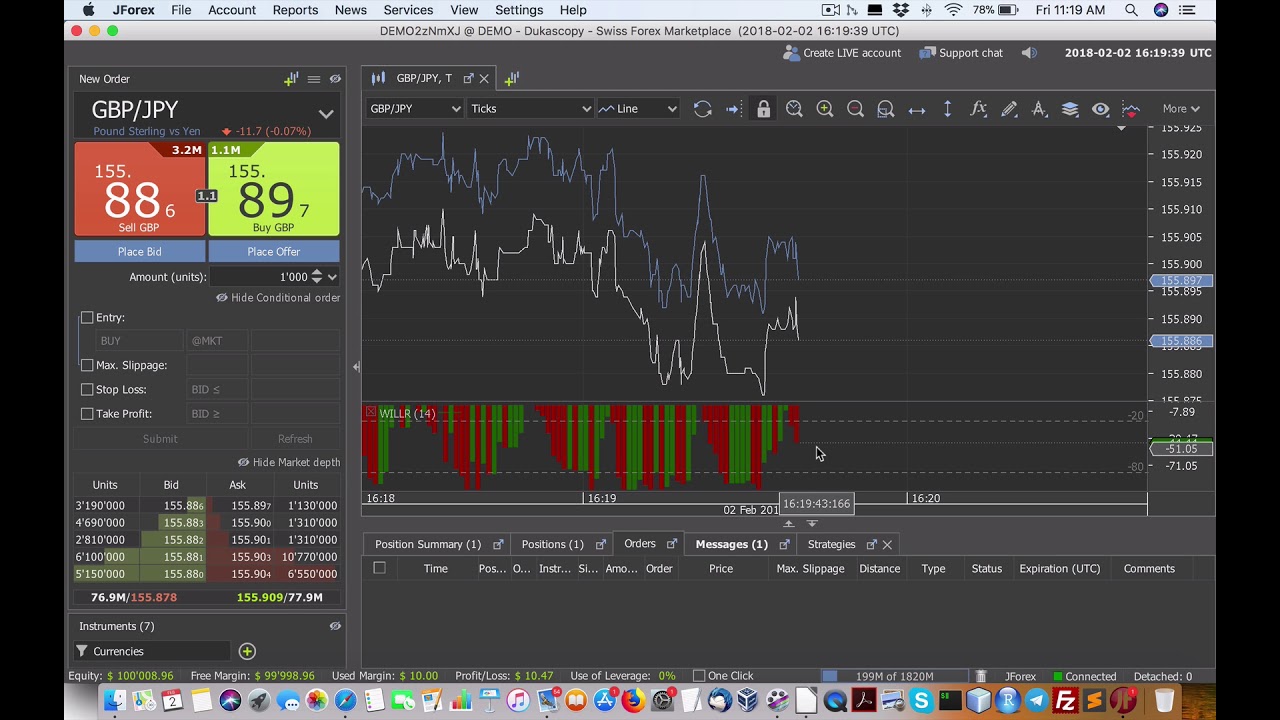
Task: Open the Reports menu
Action: point(295,10)
